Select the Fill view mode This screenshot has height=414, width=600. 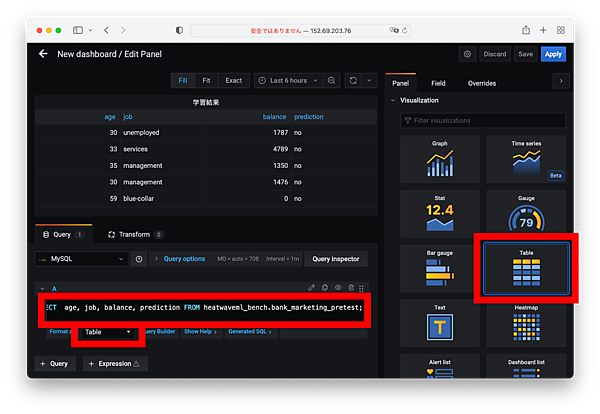point(182,80)
